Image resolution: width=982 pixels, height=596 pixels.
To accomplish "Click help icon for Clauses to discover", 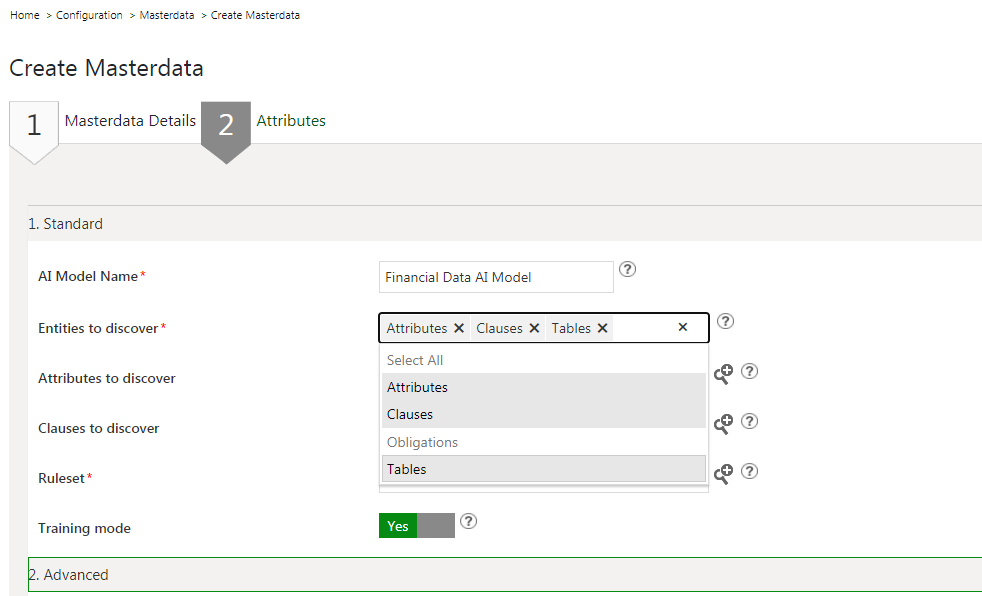I will point(749,421).
